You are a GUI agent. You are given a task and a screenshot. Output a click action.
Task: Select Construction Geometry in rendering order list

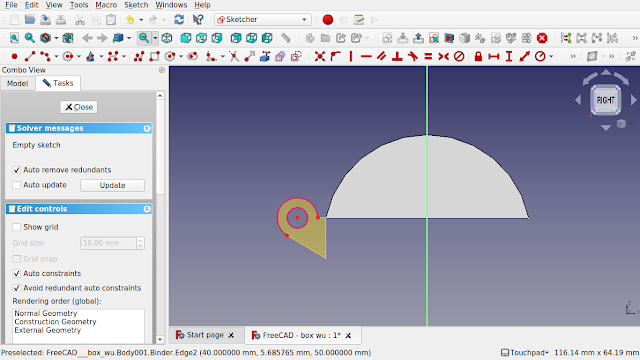[x=56, y=322]
